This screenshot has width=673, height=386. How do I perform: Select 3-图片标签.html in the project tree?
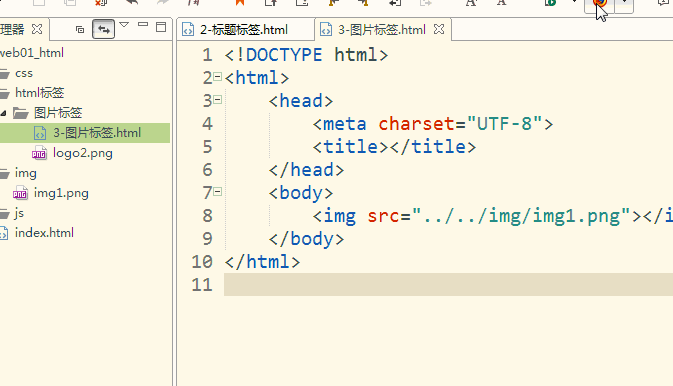pos(97,133)
